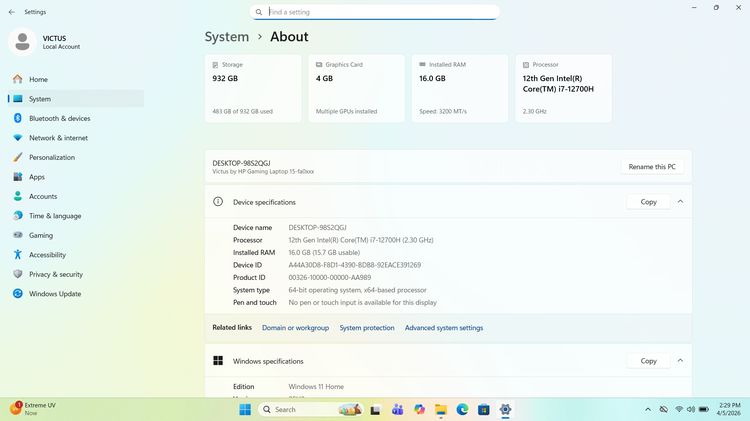
Task: Open Copilot from the taskbar
Action: coord(419,410)
